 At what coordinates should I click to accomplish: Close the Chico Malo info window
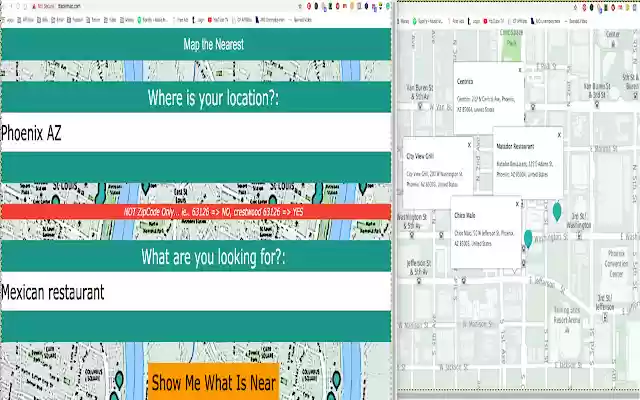pos(517,204)
